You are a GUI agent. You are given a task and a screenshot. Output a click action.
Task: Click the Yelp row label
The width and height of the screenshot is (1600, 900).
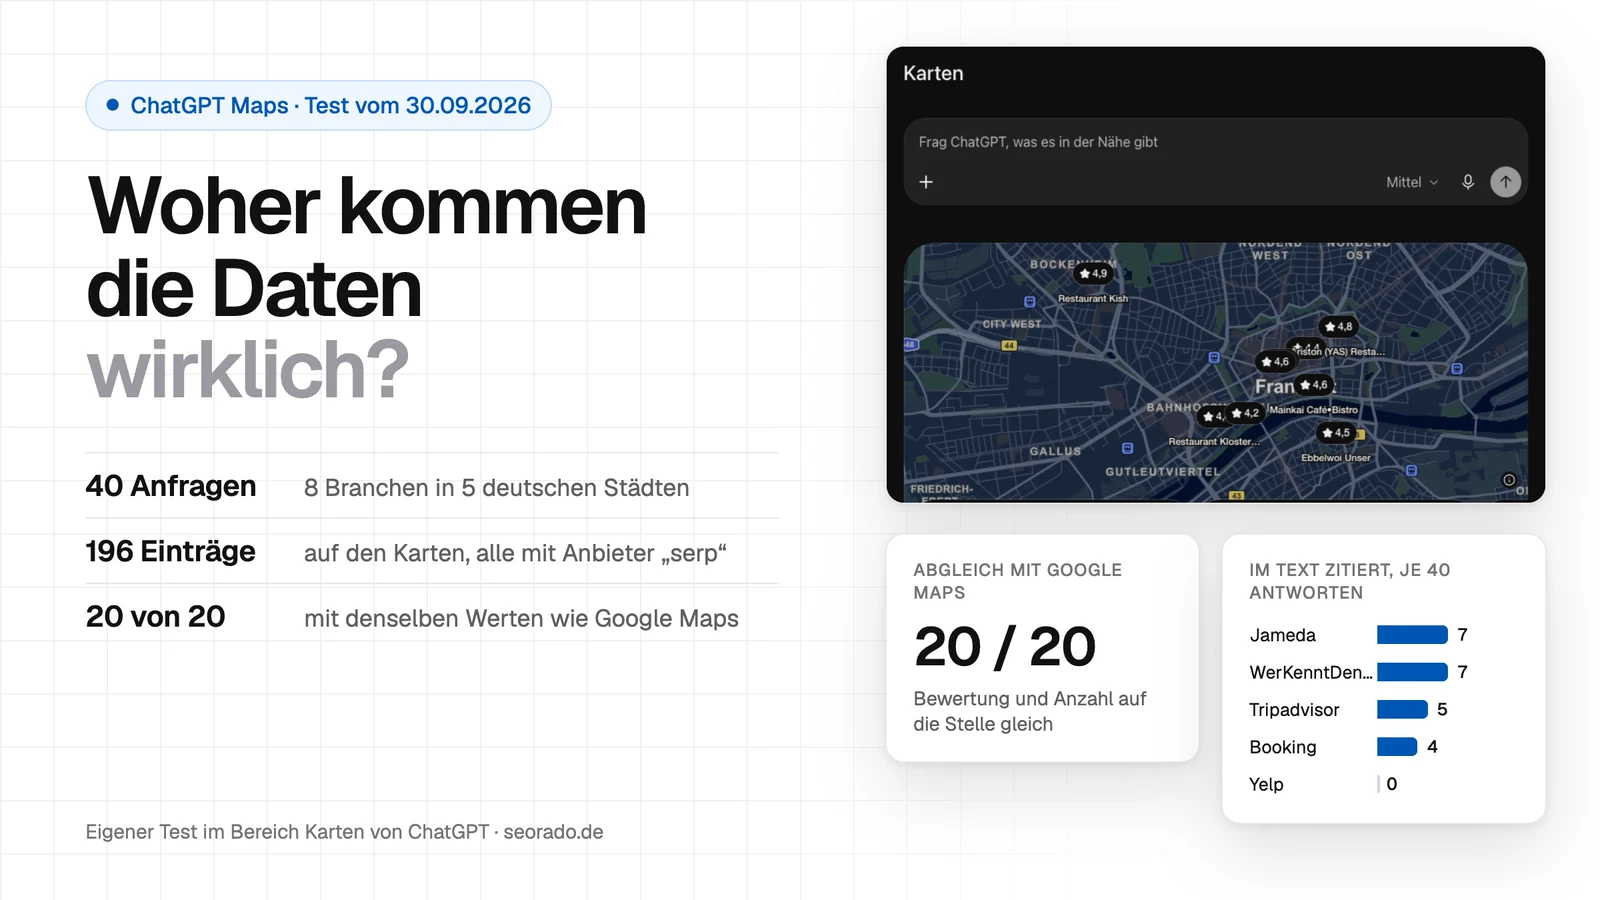coord(1266,784)
